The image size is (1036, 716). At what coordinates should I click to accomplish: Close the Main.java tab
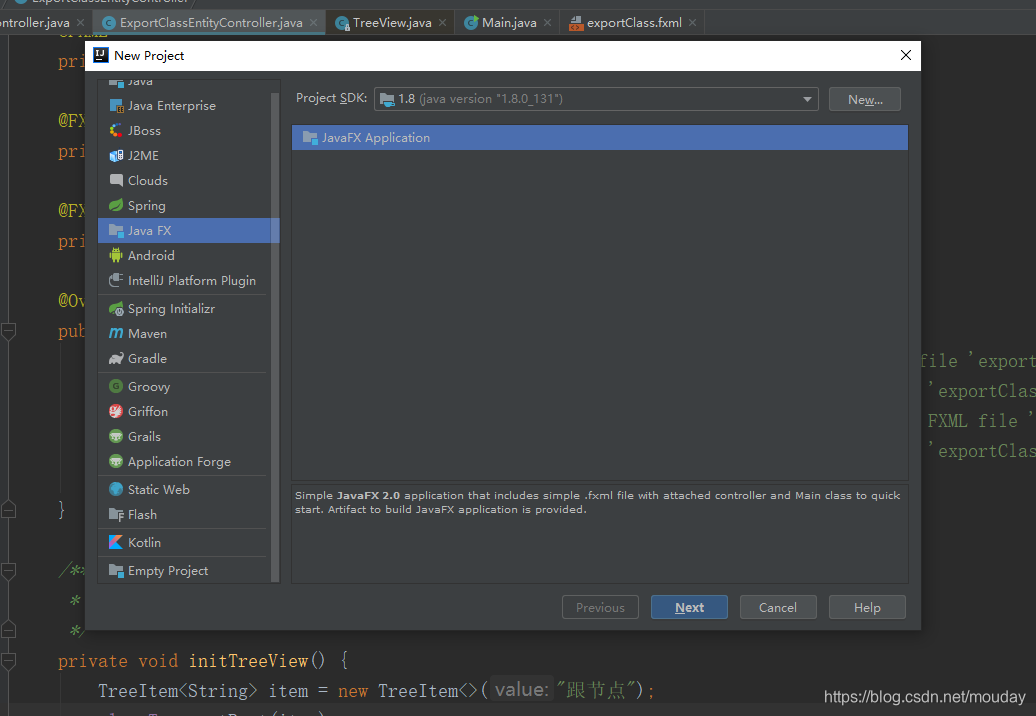pyautogui.click(x=547, y=23)
